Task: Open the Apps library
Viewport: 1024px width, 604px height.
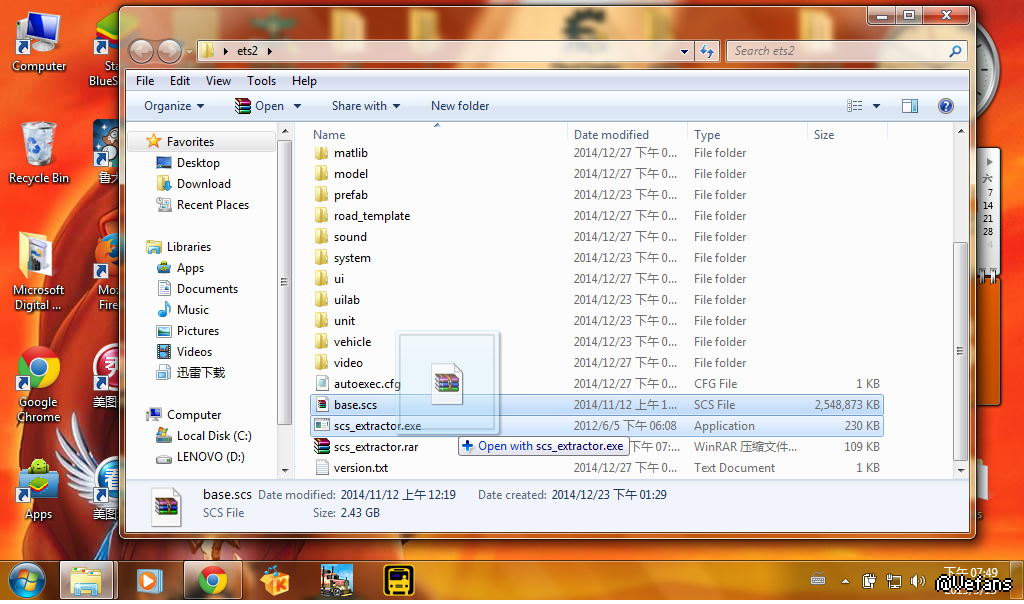Action: click(x=190, y=268)
